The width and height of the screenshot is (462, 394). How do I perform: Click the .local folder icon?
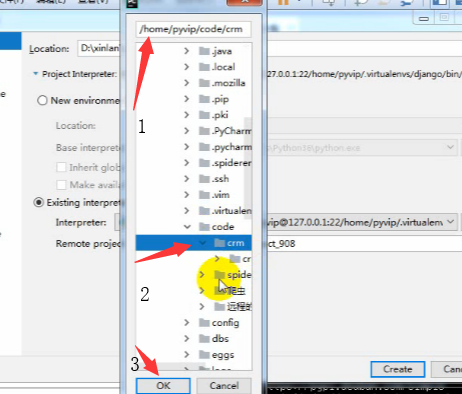point(204,67)
